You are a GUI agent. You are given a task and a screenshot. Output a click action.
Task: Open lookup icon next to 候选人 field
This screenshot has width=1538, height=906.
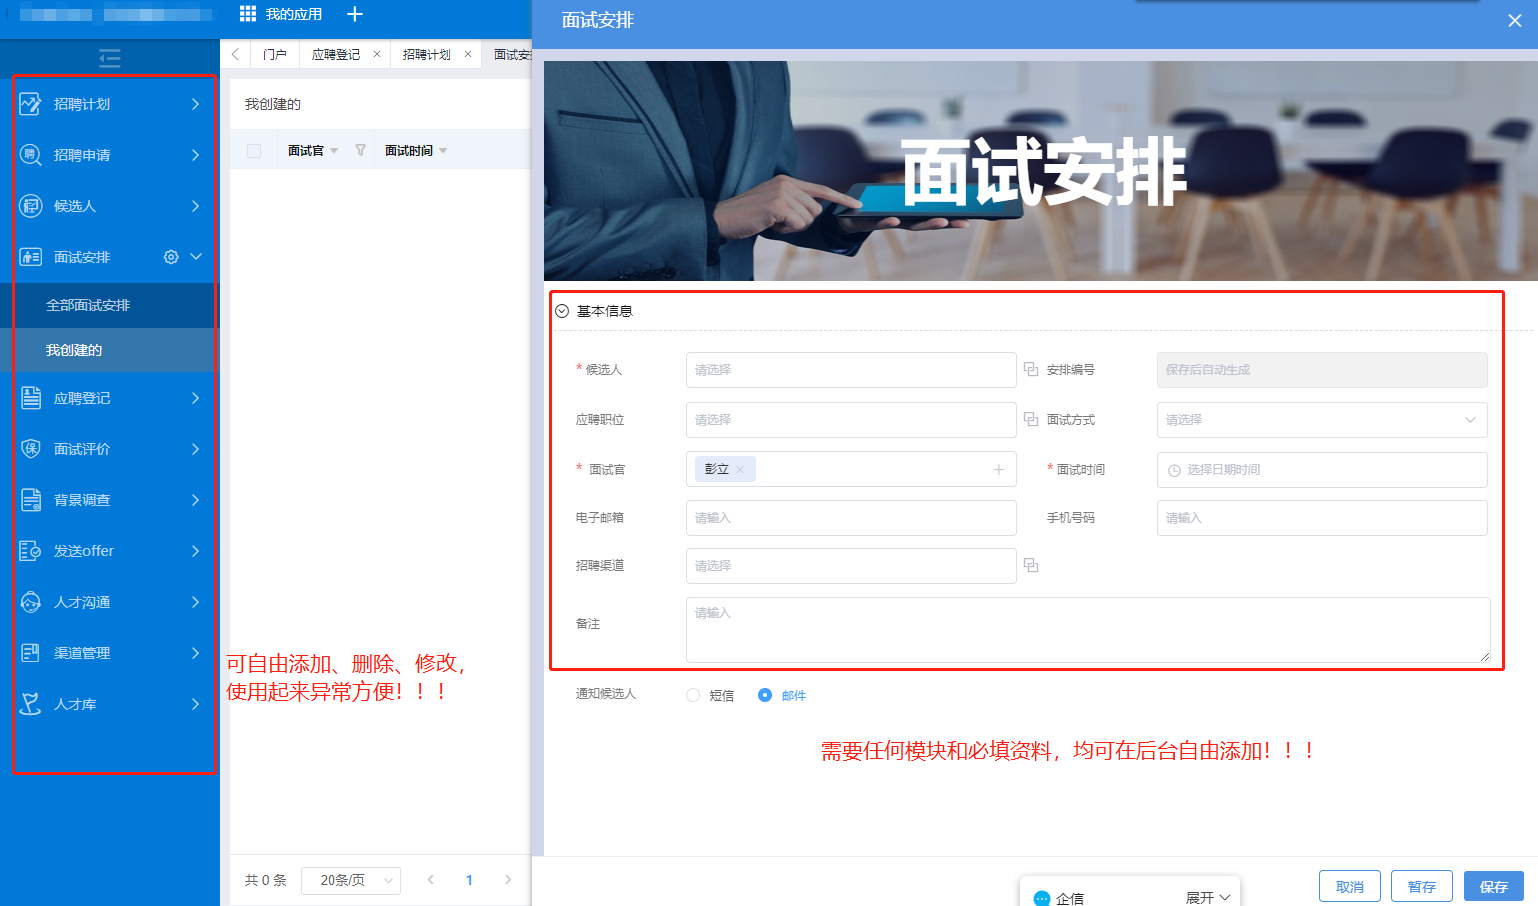click(x=1031, y=370)
